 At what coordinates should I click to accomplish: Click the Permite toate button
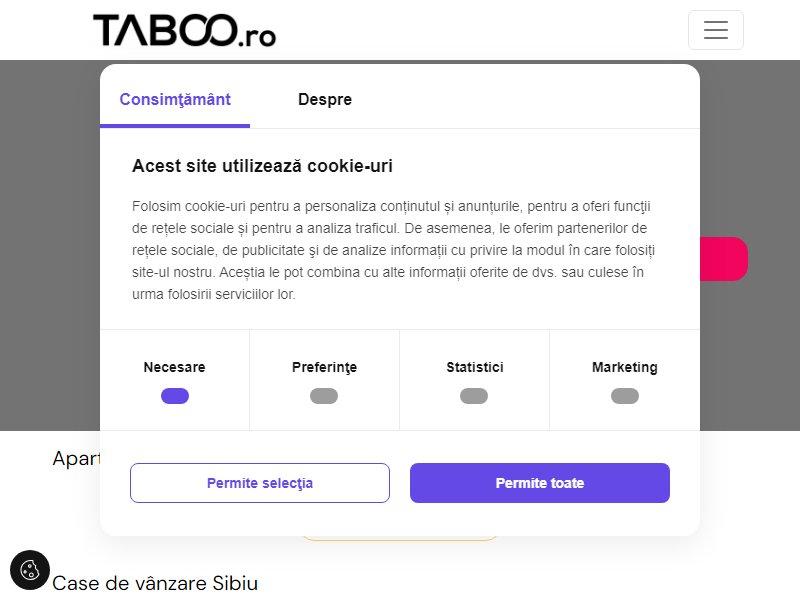pyautogui.click(x=540, y=483)
